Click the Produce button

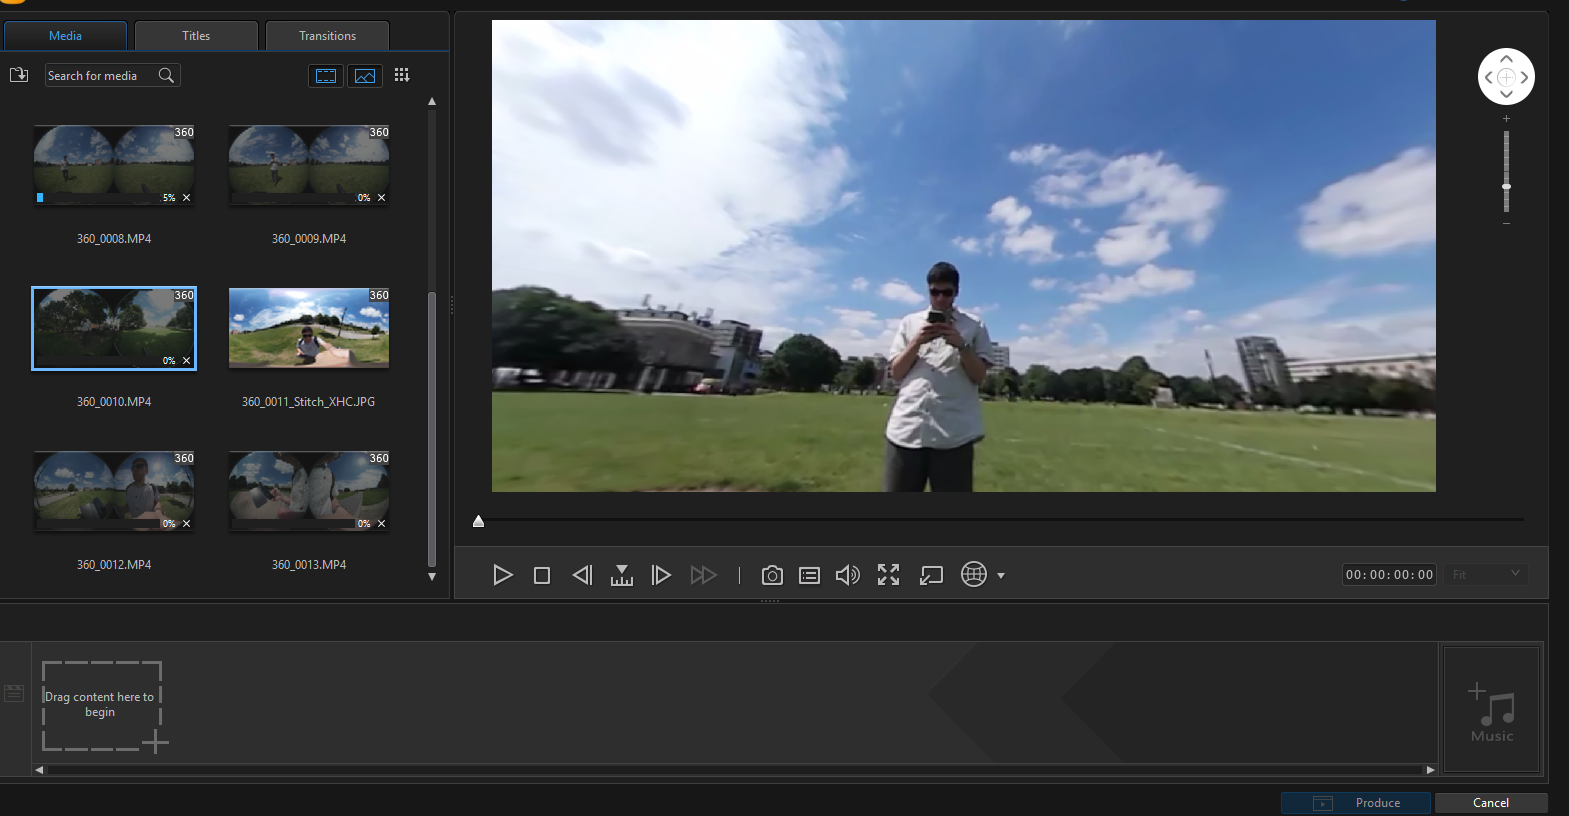[1357, 803]
